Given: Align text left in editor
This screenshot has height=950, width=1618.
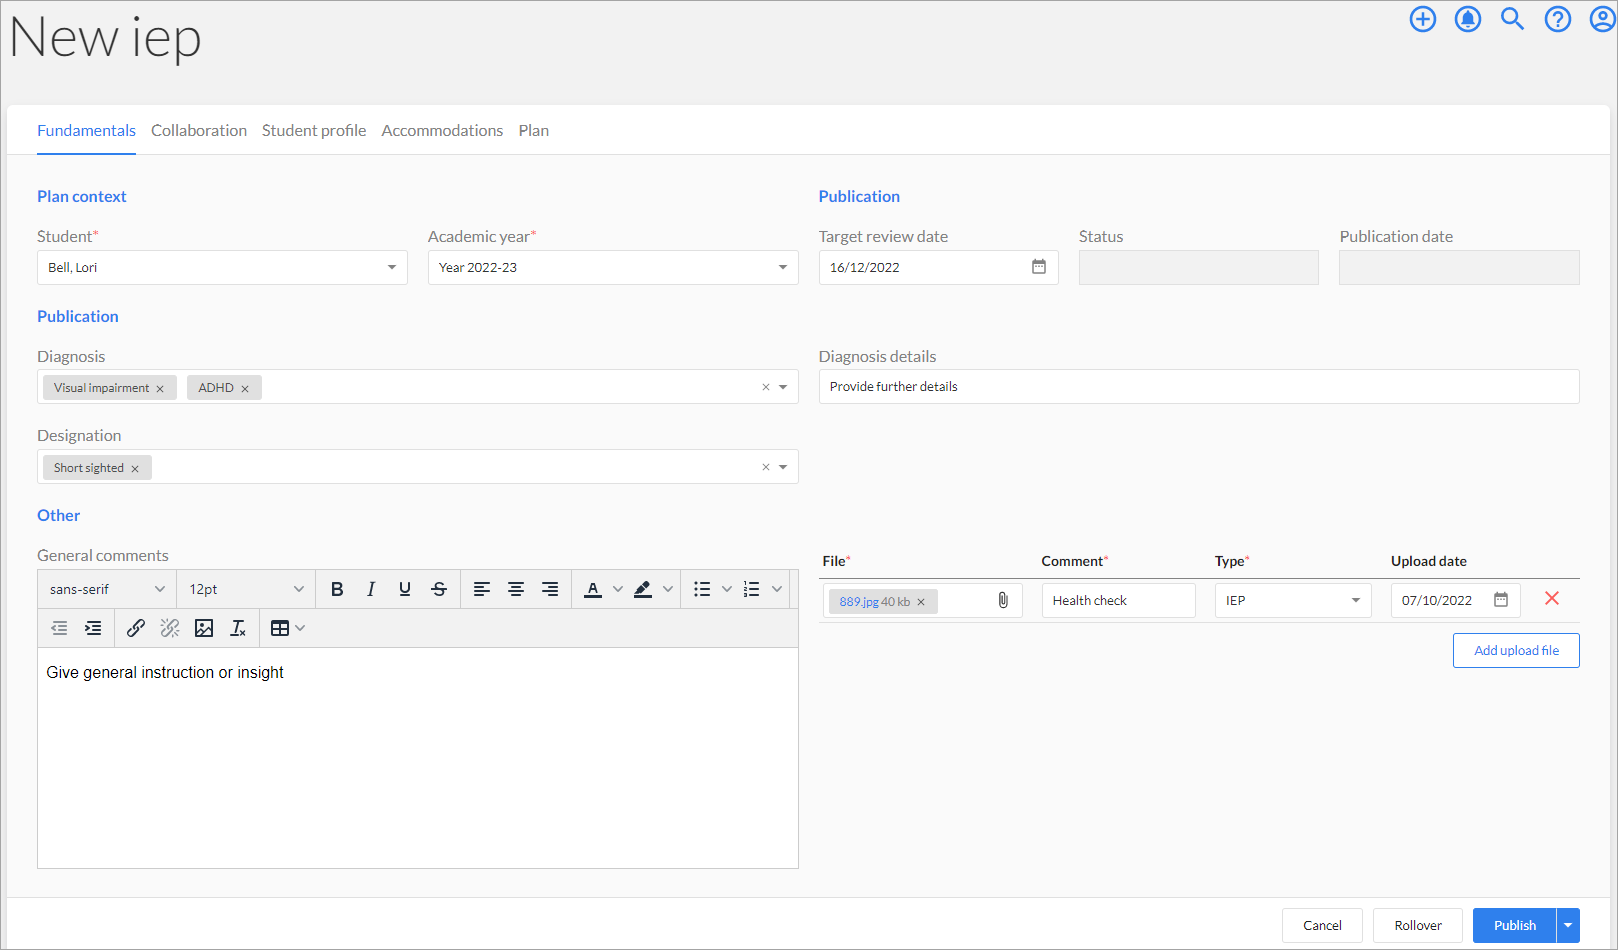Looking at the screenshot, I should click(x=482, y=589).
